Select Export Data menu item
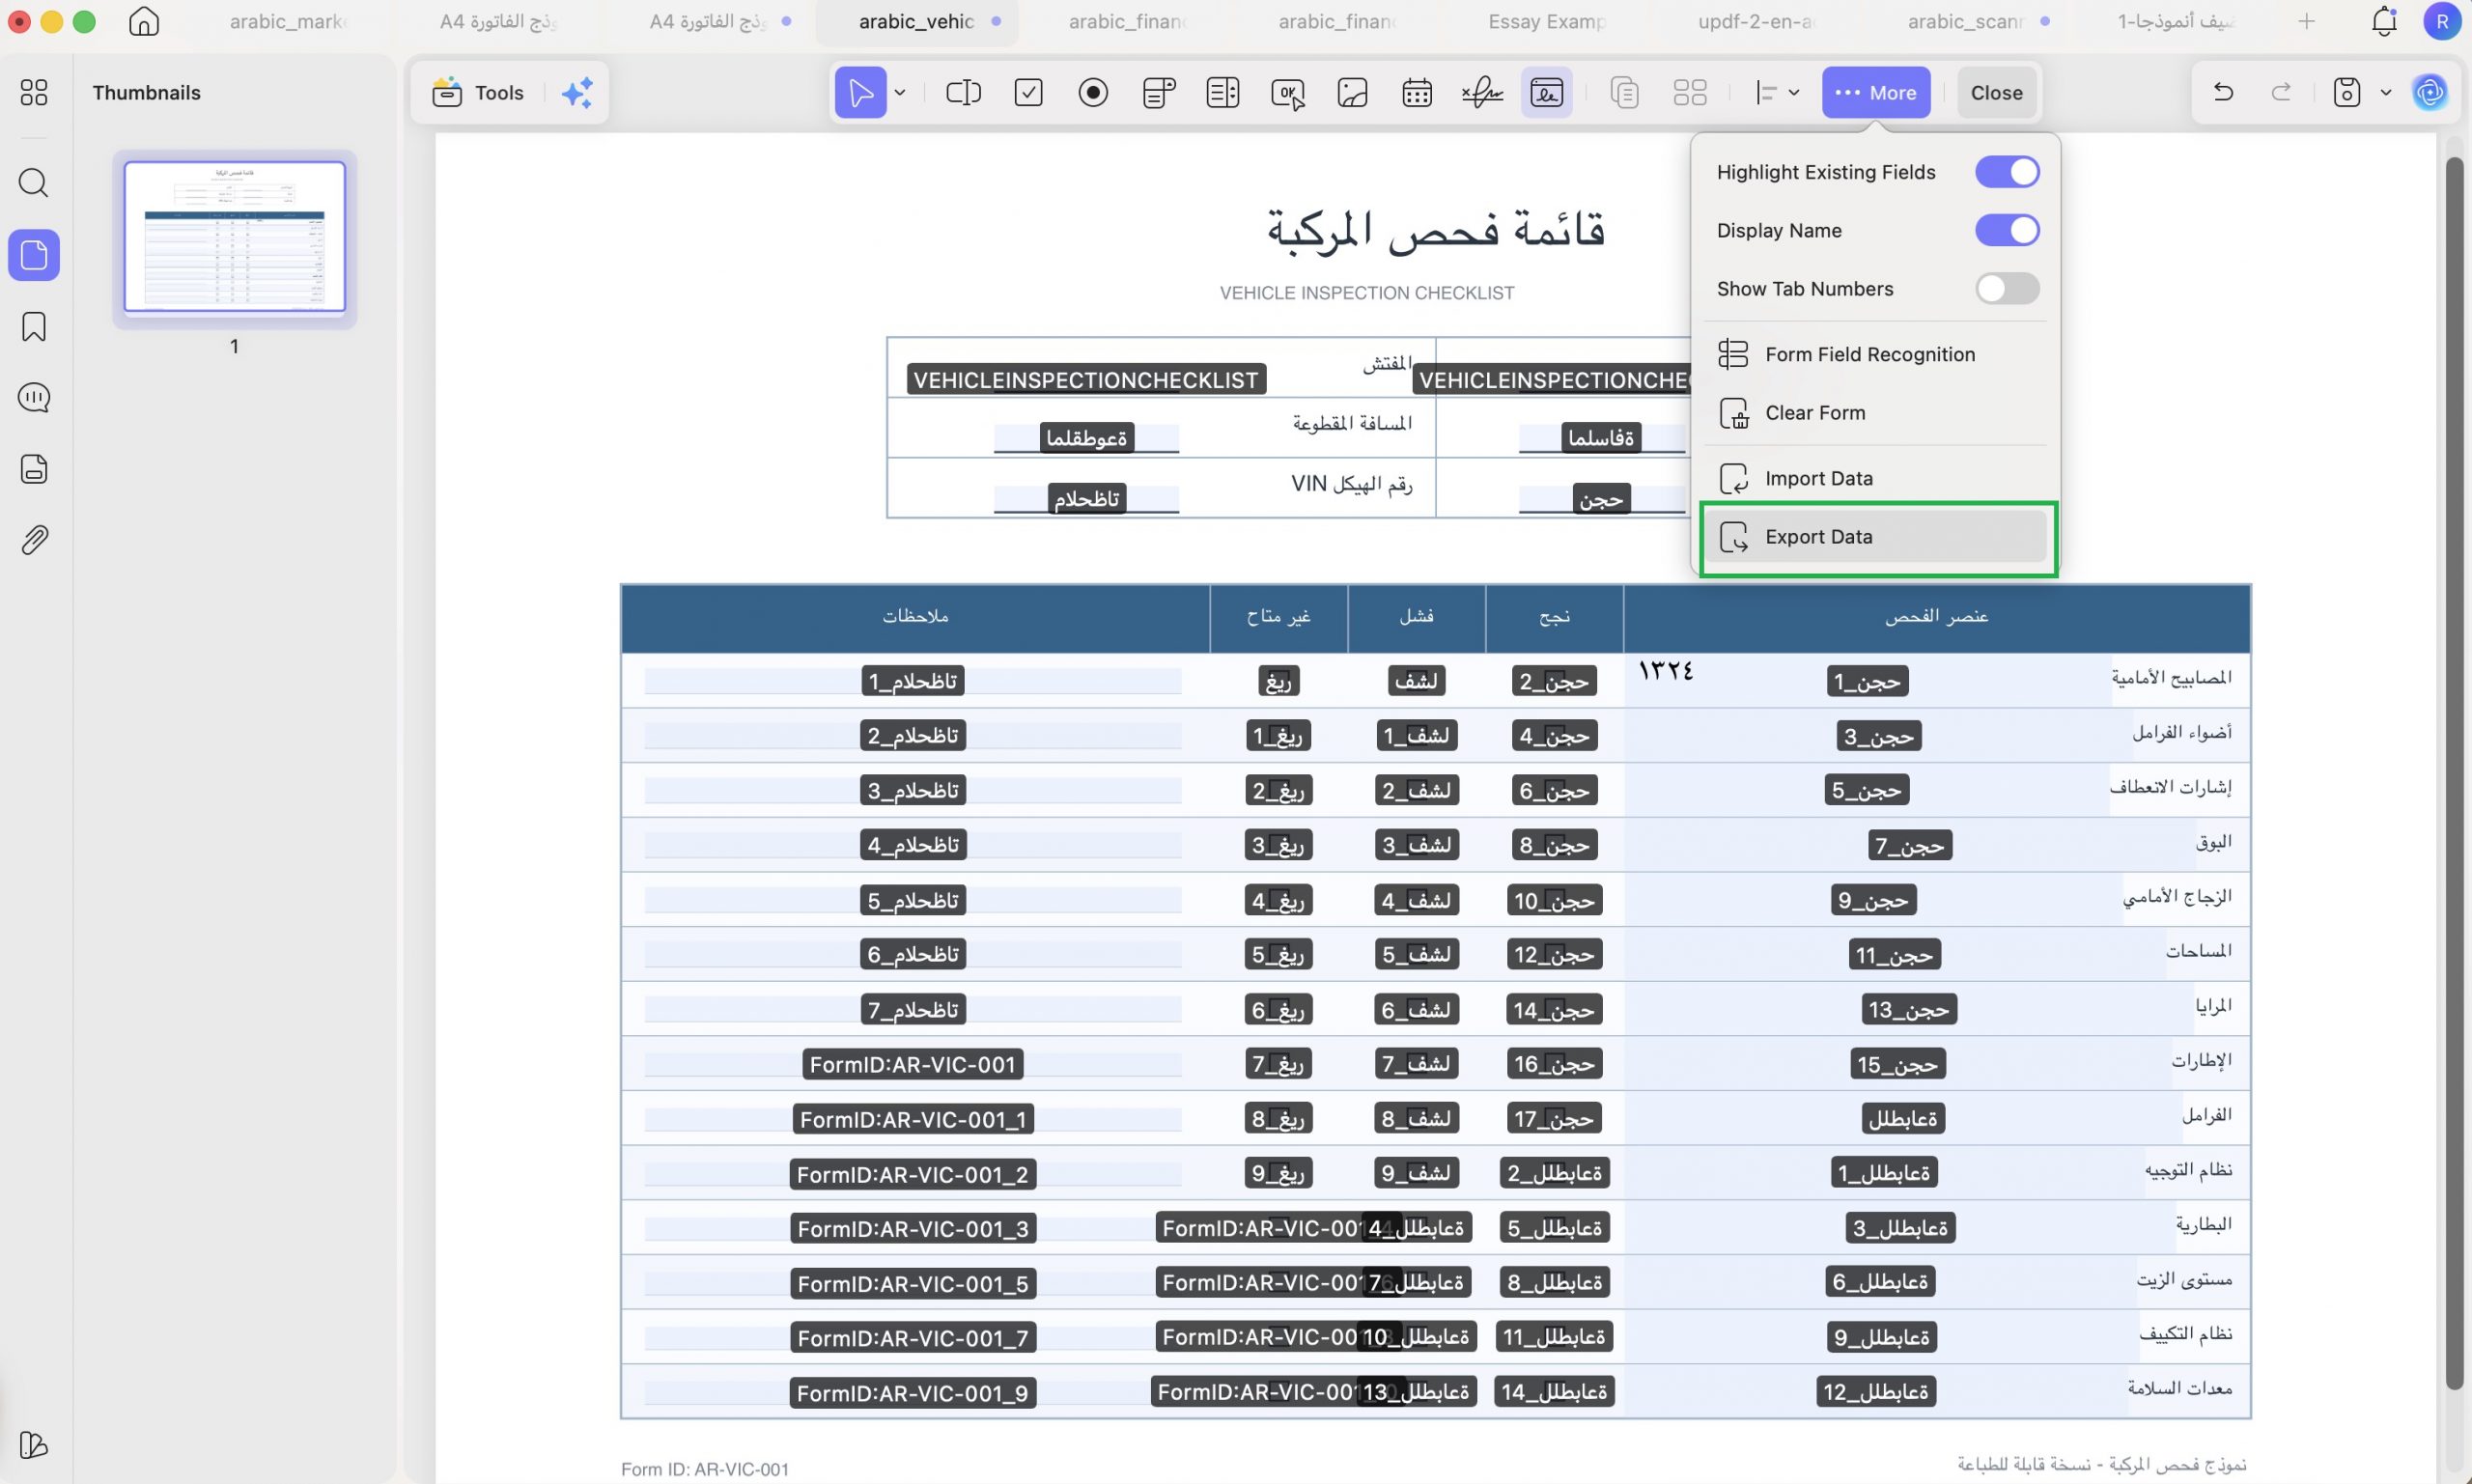The width and height of the screenshot is (2472, 1484). pos(1875,536)
